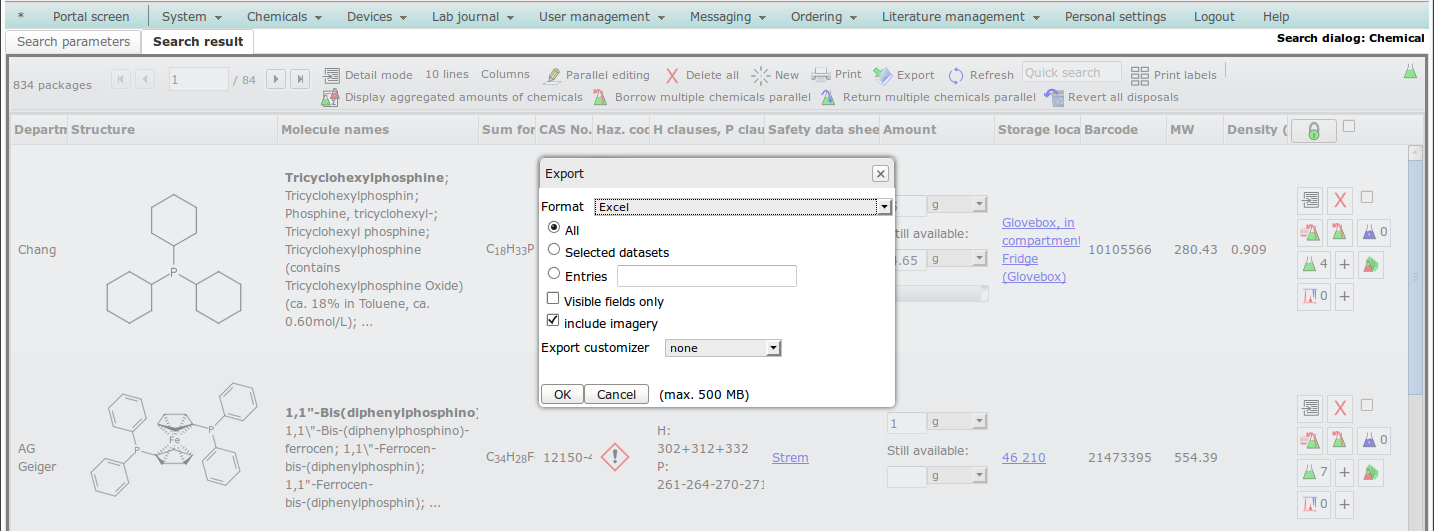Click the vertical scrollbar of results table

(1415, 300)
